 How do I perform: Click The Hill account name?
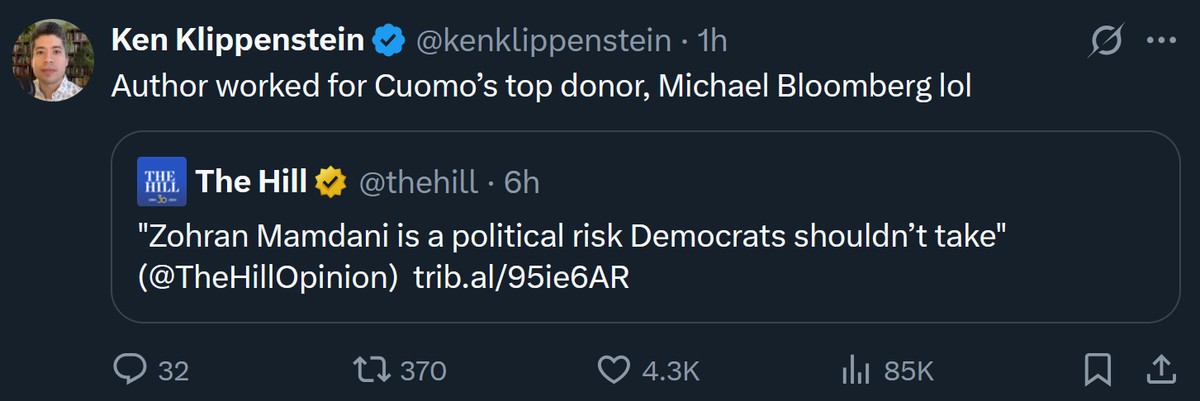click(251, 181)
